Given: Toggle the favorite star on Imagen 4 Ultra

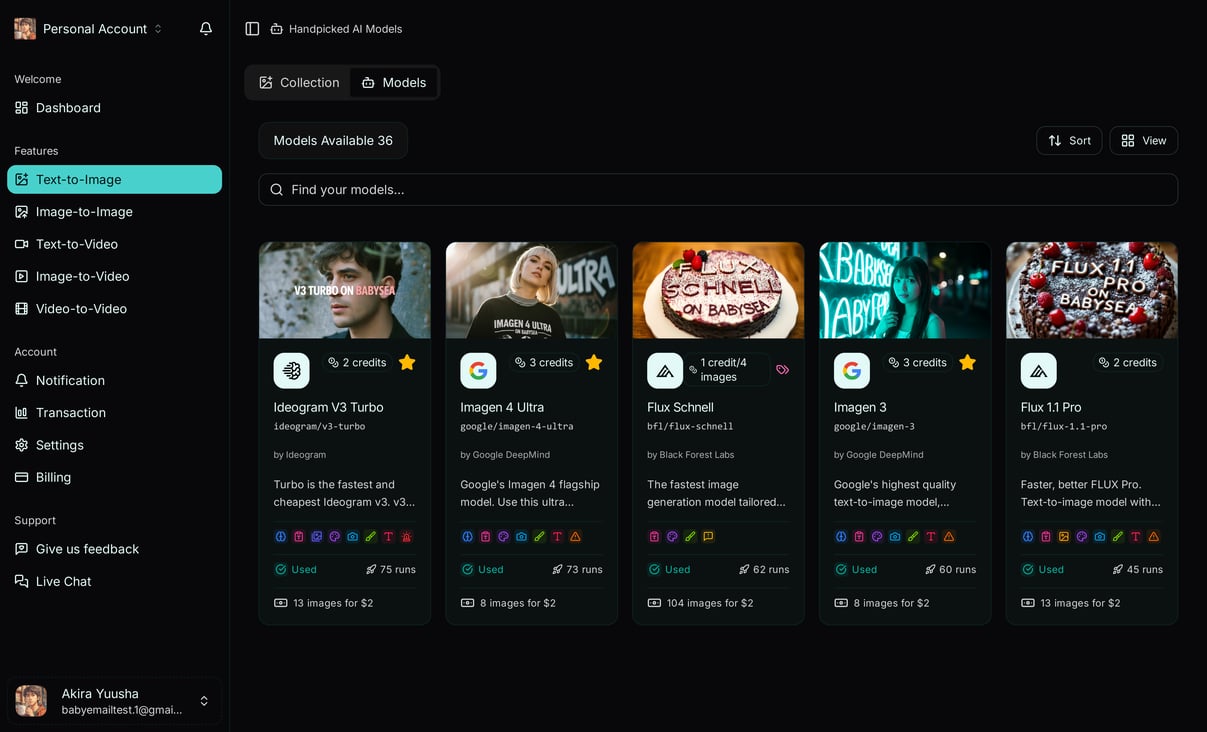Looking at the screenshot, I should point(594,362).
